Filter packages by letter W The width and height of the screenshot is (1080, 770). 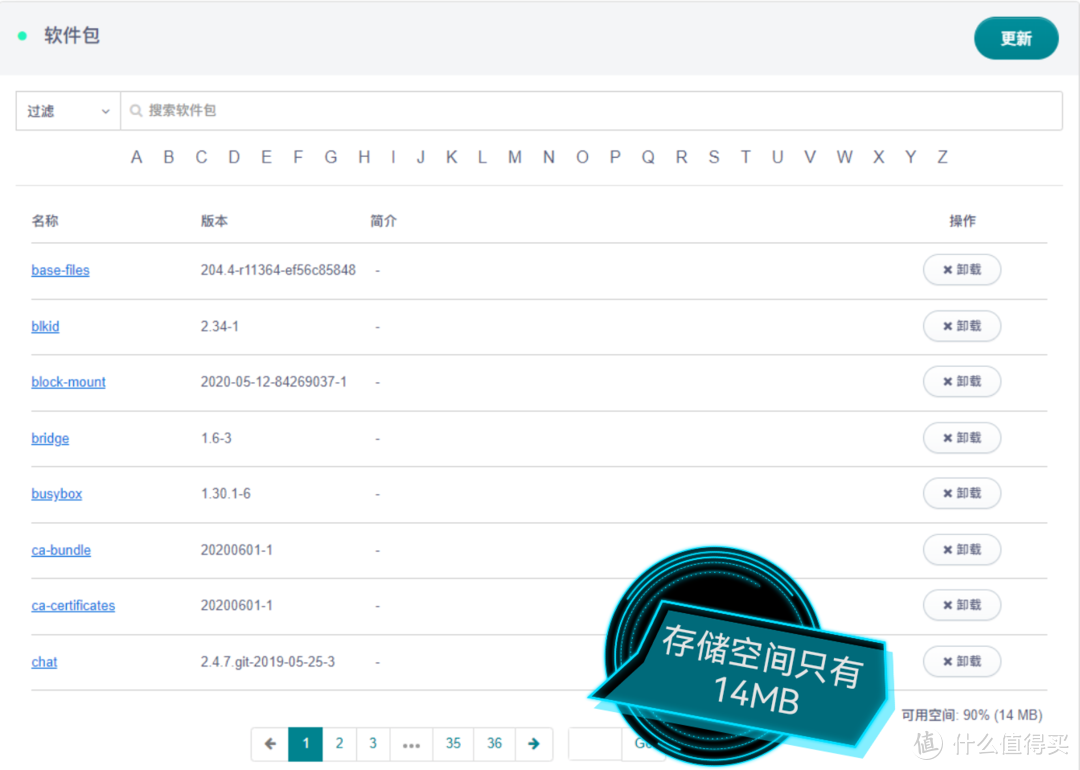[x=844, y=157]
